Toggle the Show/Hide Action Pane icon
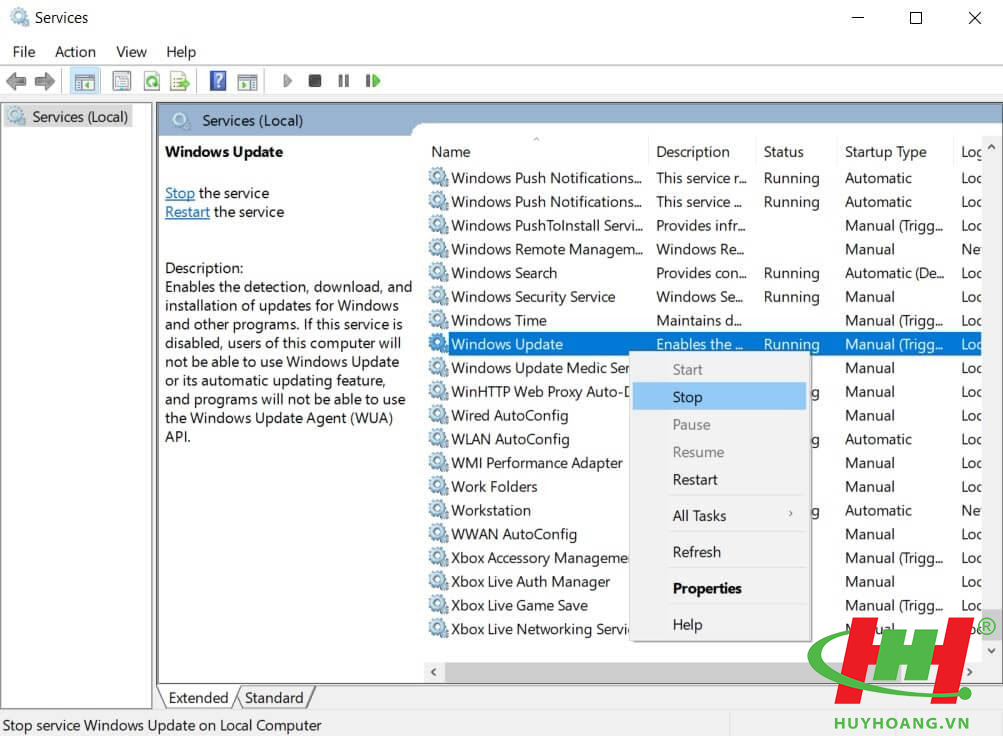 (247, 81)
